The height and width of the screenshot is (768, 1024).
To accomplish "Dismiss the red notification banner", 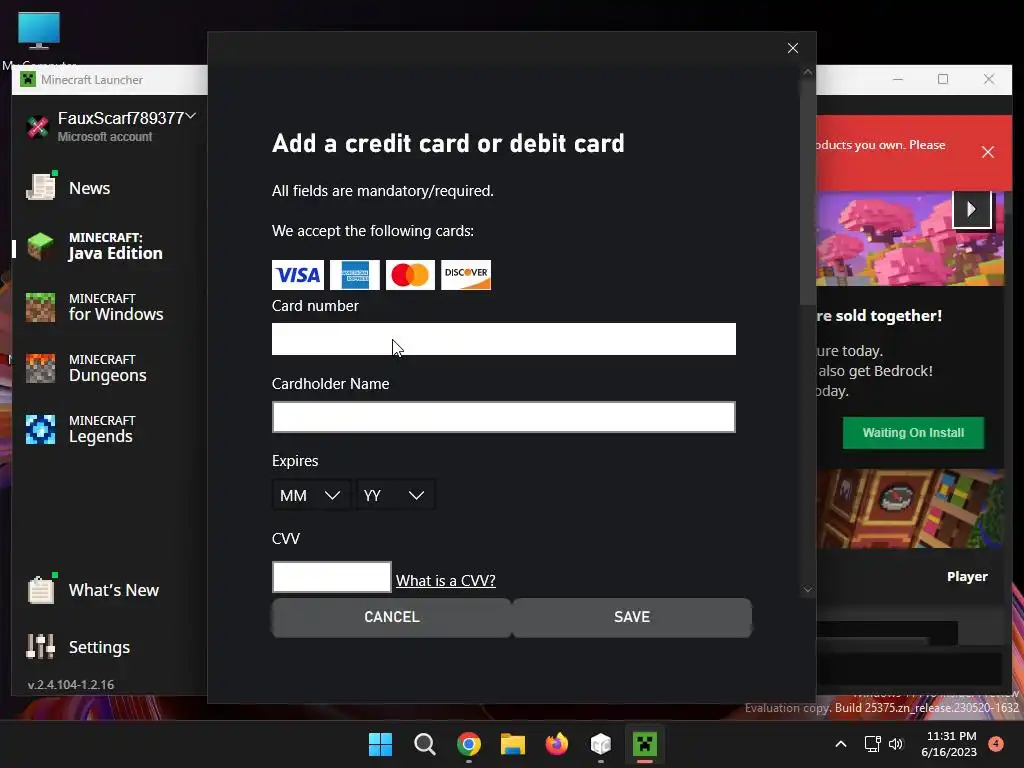I will [x=987, y=152].
